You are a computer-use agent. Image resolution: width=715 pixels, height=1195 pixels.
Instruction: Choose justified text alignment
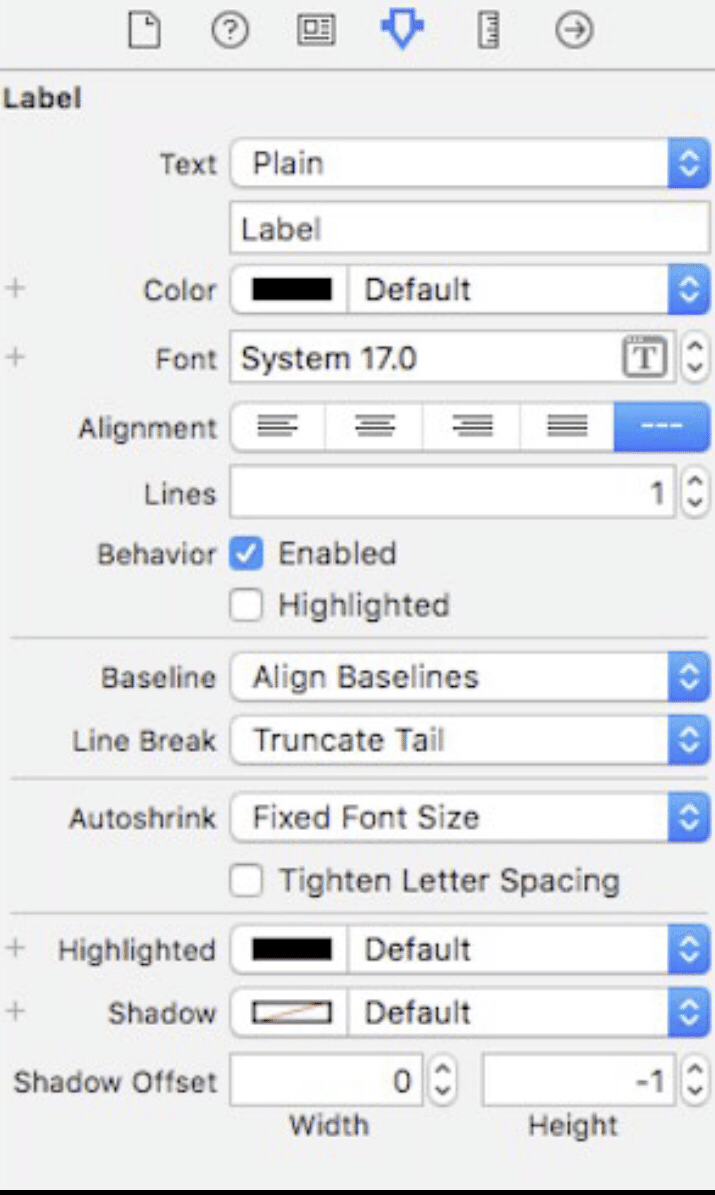pyautogui.click(x=567, y=427)
